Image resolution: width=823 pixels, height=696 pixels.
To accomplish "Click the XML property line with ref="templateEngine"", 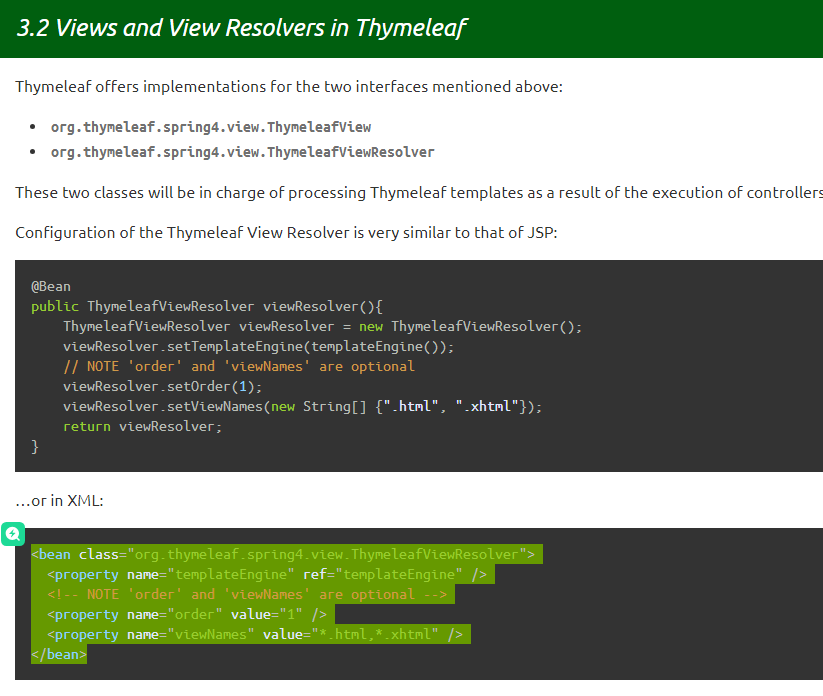I will pyautogui.click(x=267, y=574).
